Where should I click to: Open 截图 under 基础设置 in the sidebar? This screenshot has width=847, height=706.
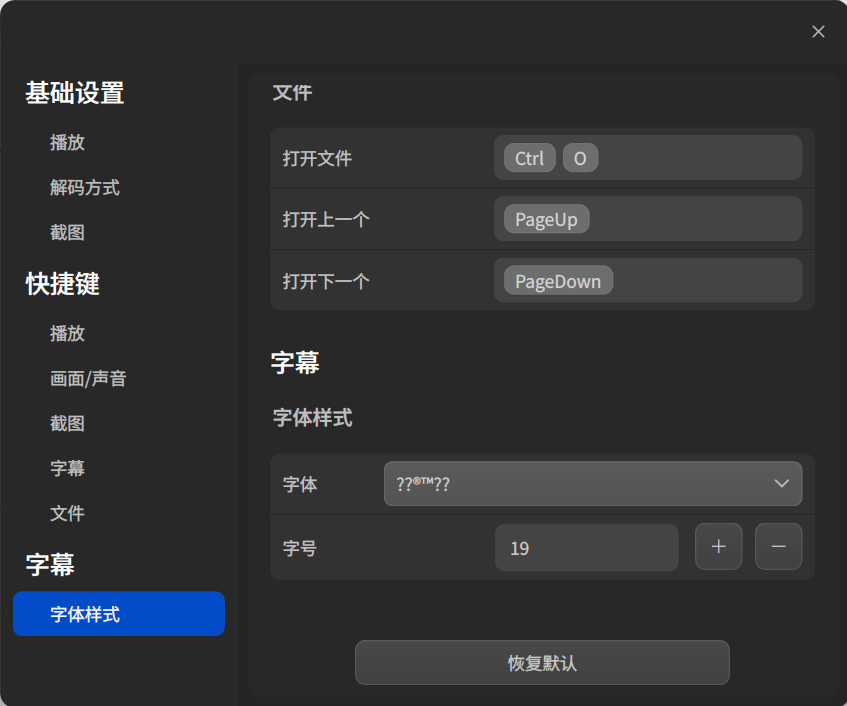(x=68, y=233)
